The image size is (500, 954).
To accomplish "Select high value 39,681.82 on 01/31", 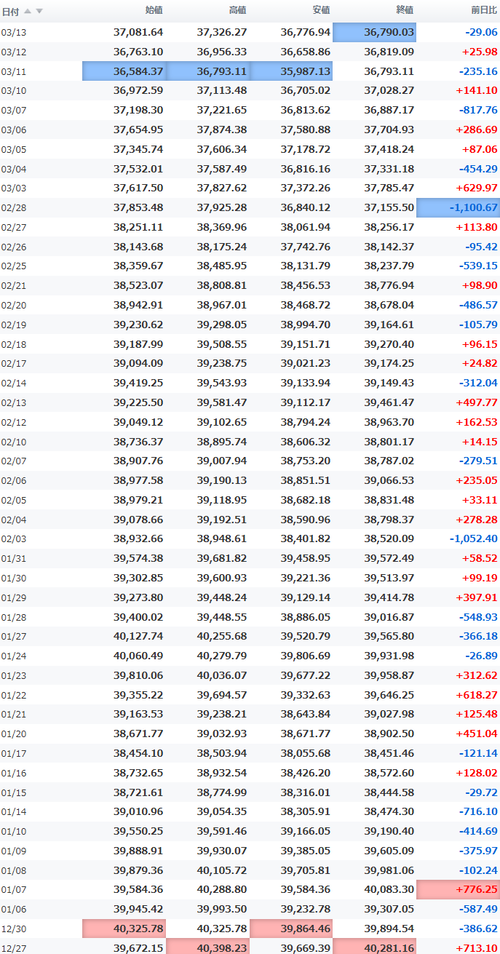I will coord(222,558).
